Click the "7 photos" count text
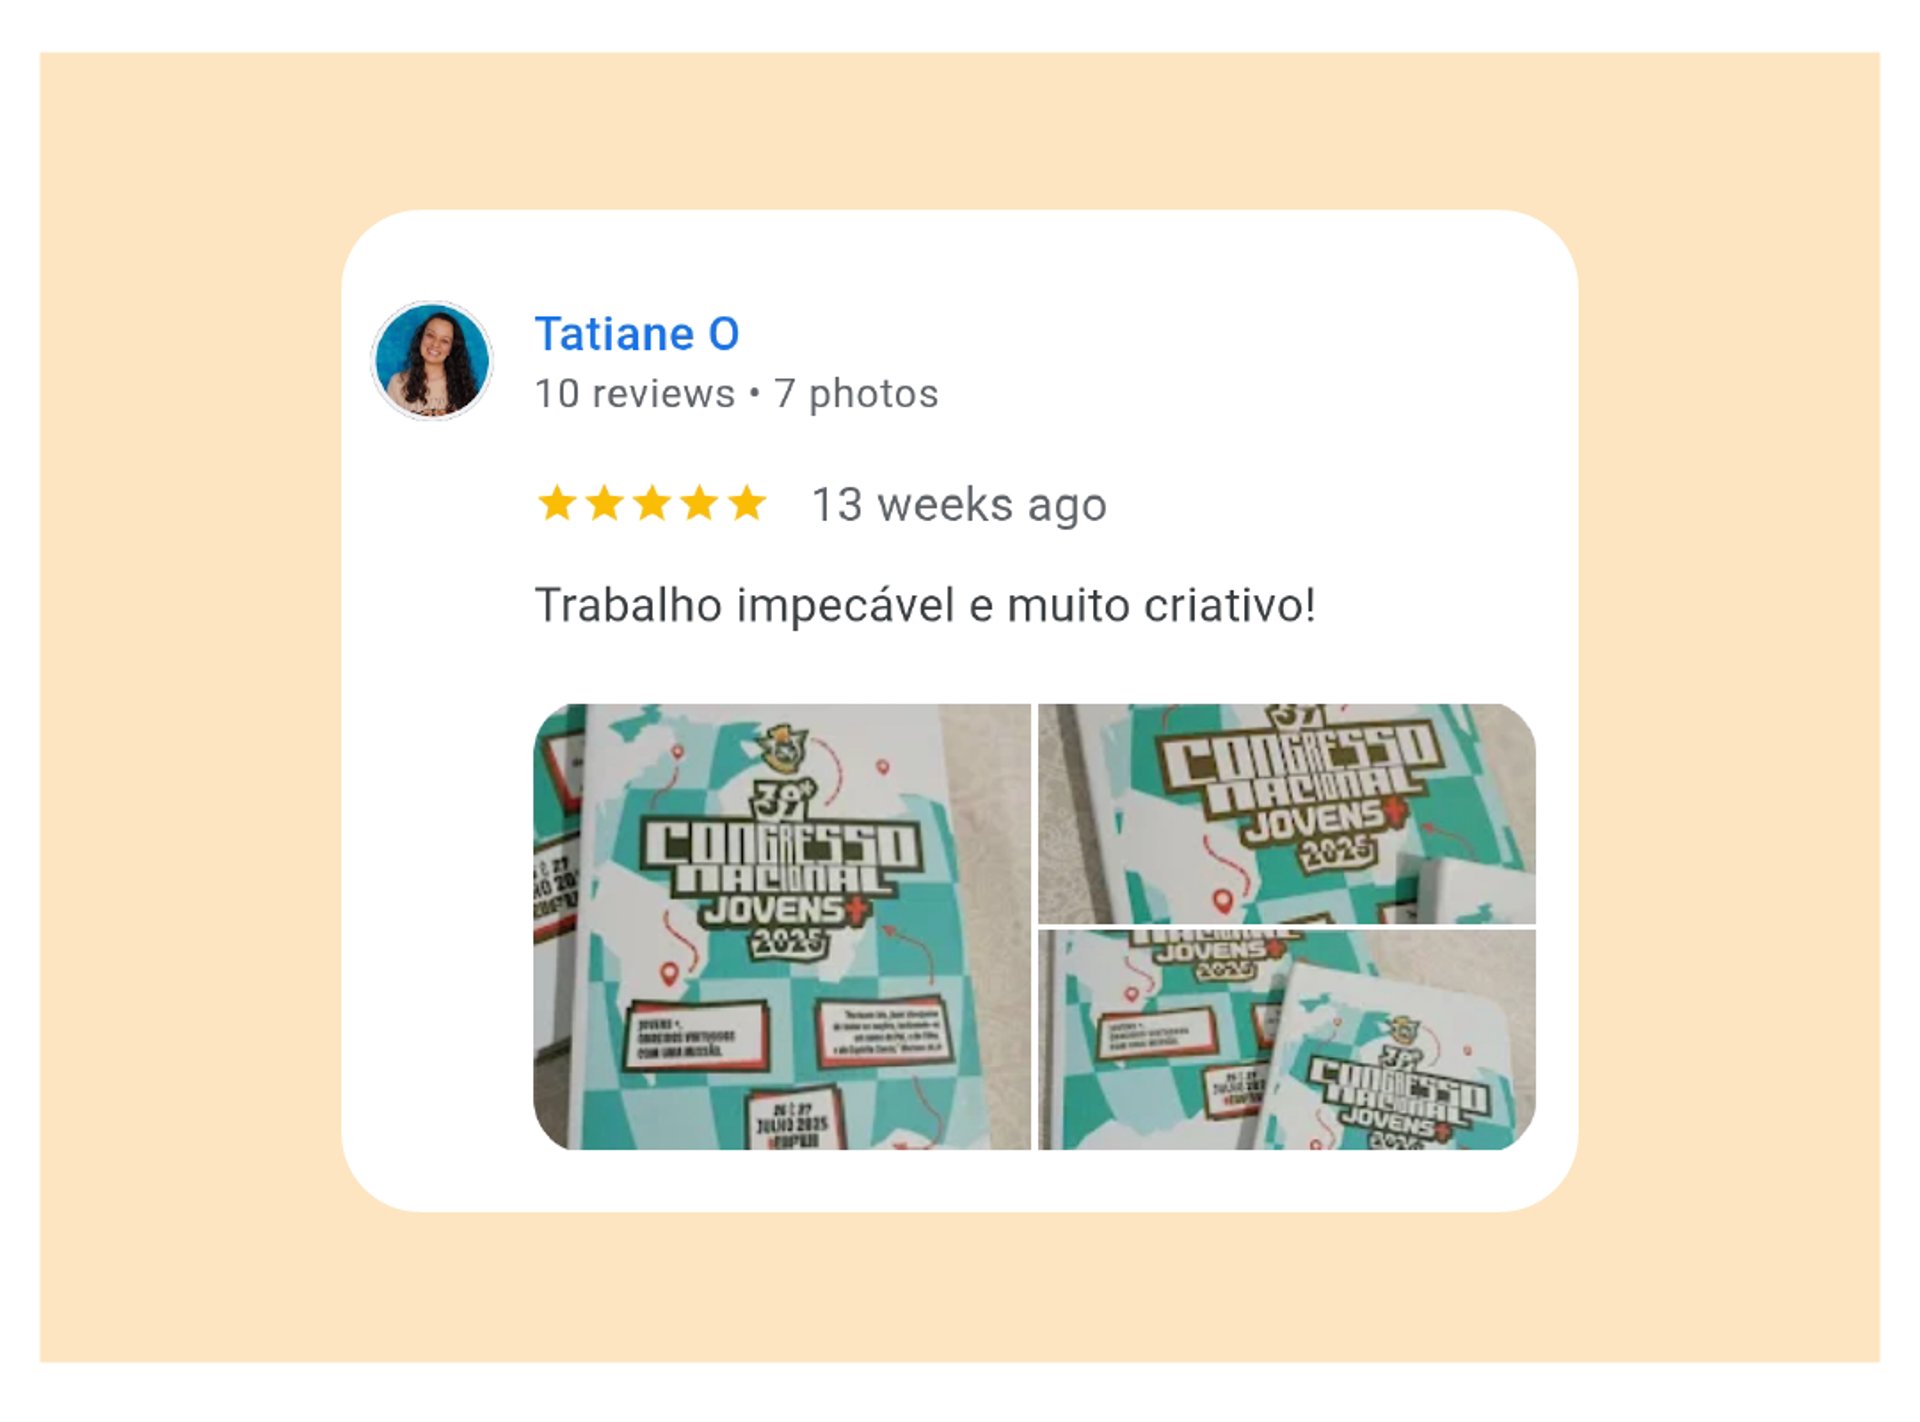The width and height of the screenshot is (1920, 1422). pos(857,394)
